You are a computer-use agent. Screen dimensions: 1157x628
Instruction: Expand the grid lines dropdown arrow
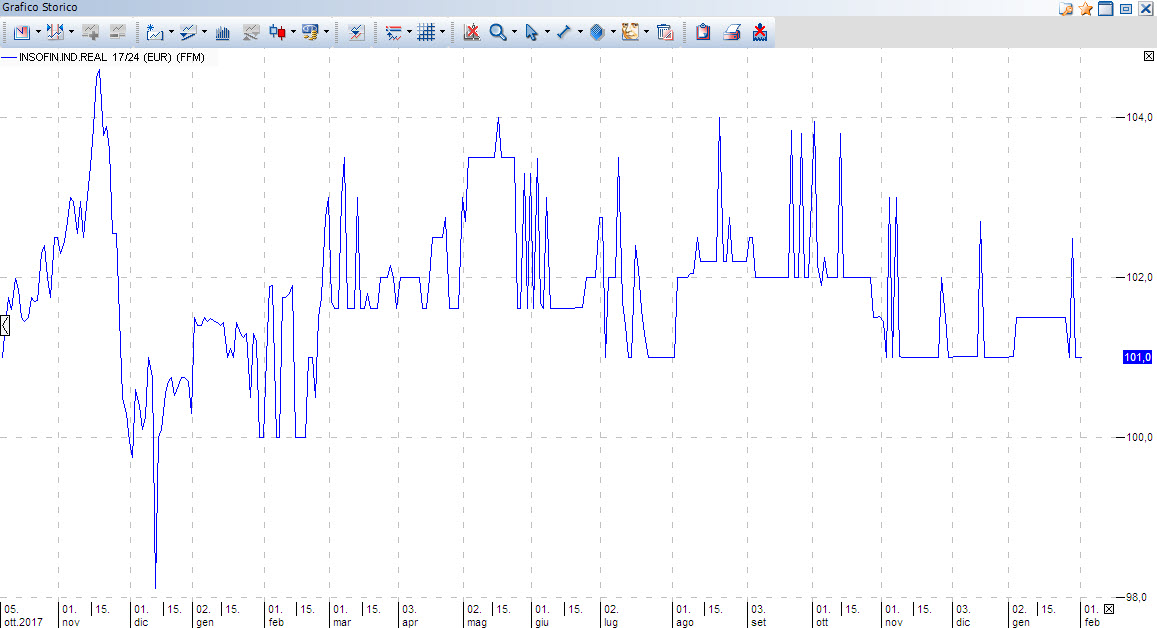pyautogui.click(x=443, y=32)
